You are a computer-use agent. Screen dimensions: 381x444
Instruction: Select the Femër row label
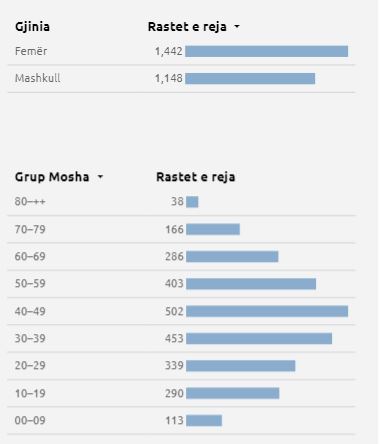point(31,51)
